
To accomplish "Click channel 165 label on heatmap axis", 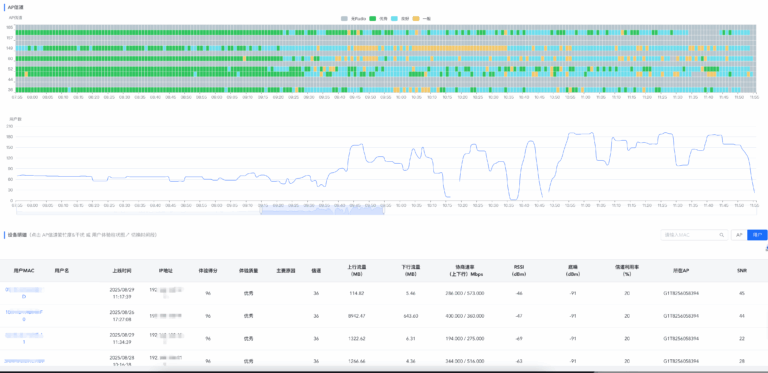I will click(x=10, y=27).
